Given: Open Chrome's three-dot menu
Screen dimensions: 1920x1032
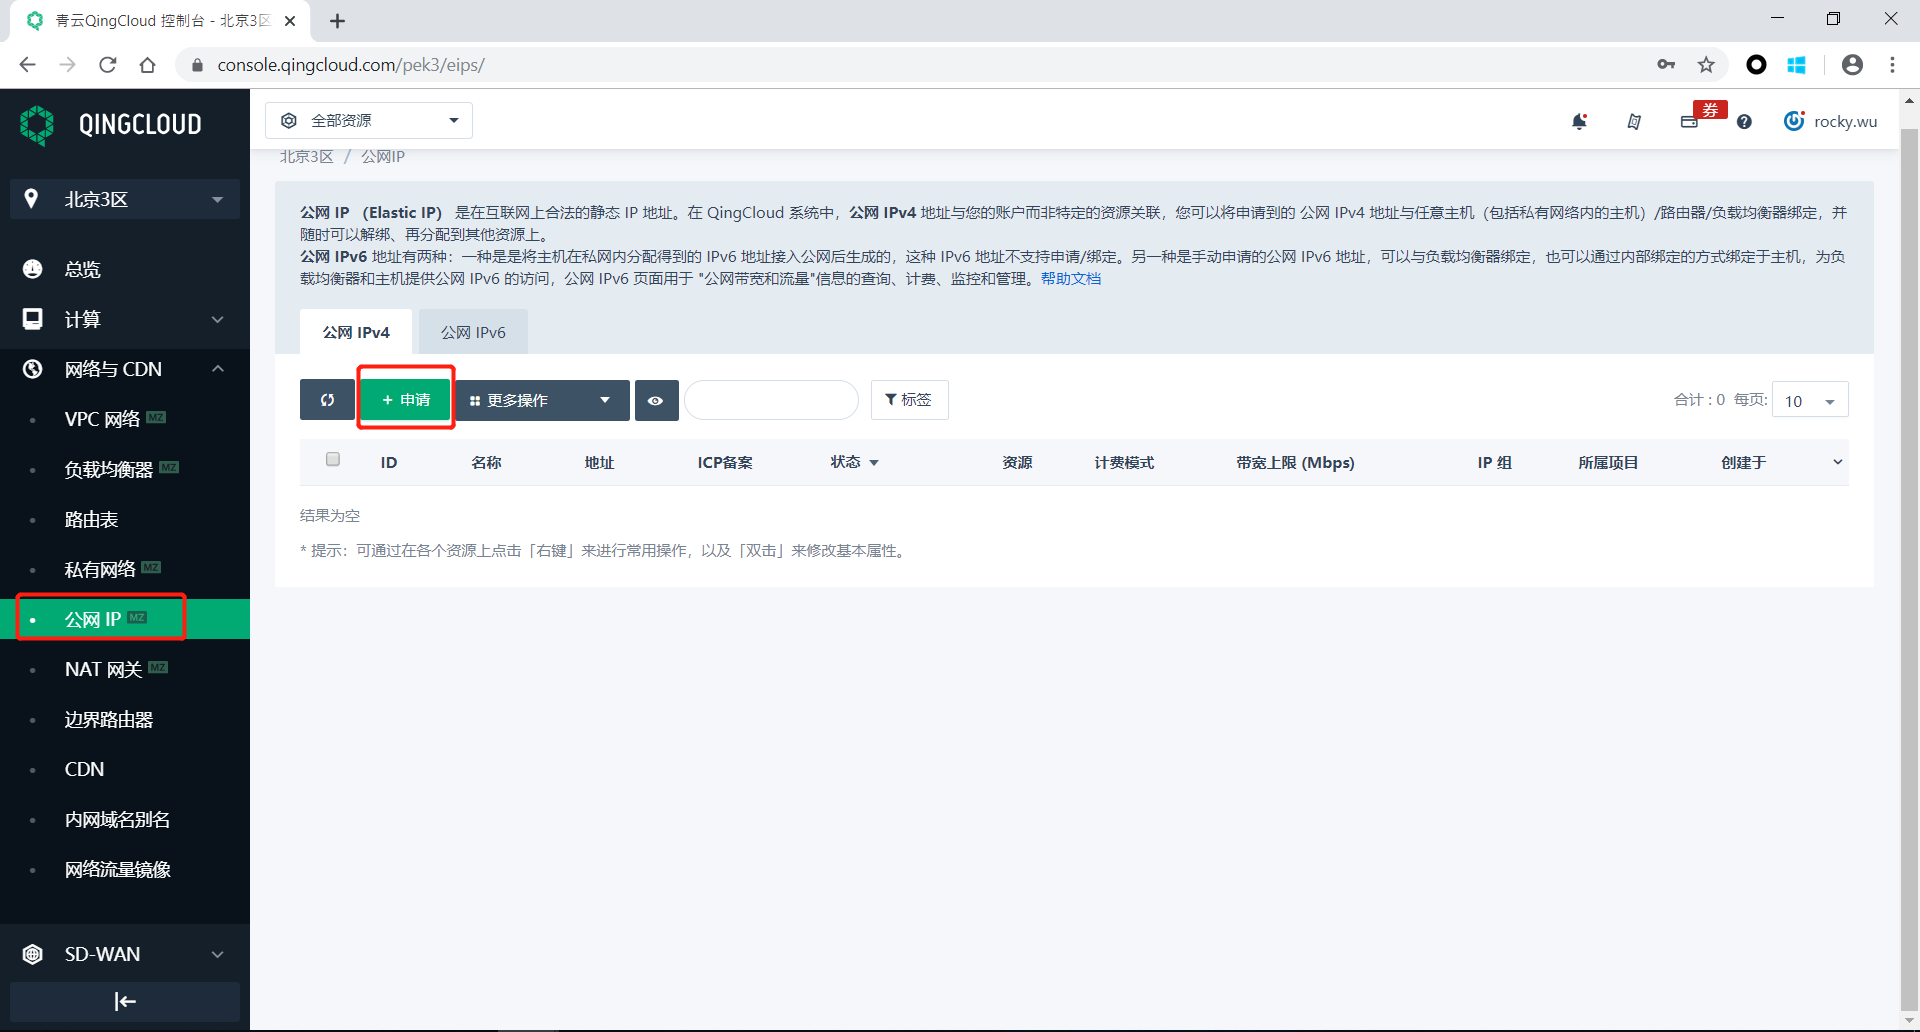Looking at the screenshot, I should (1892, 65).
